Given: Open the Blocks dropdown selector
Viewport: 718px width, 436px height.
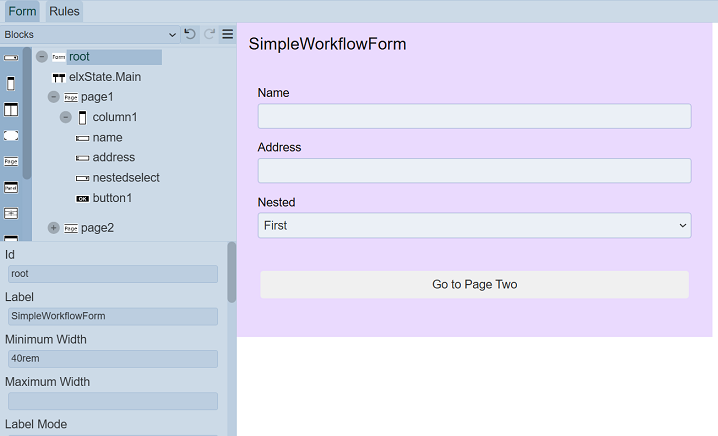Looking at the screenshot, I should click(x=90, y=35).
